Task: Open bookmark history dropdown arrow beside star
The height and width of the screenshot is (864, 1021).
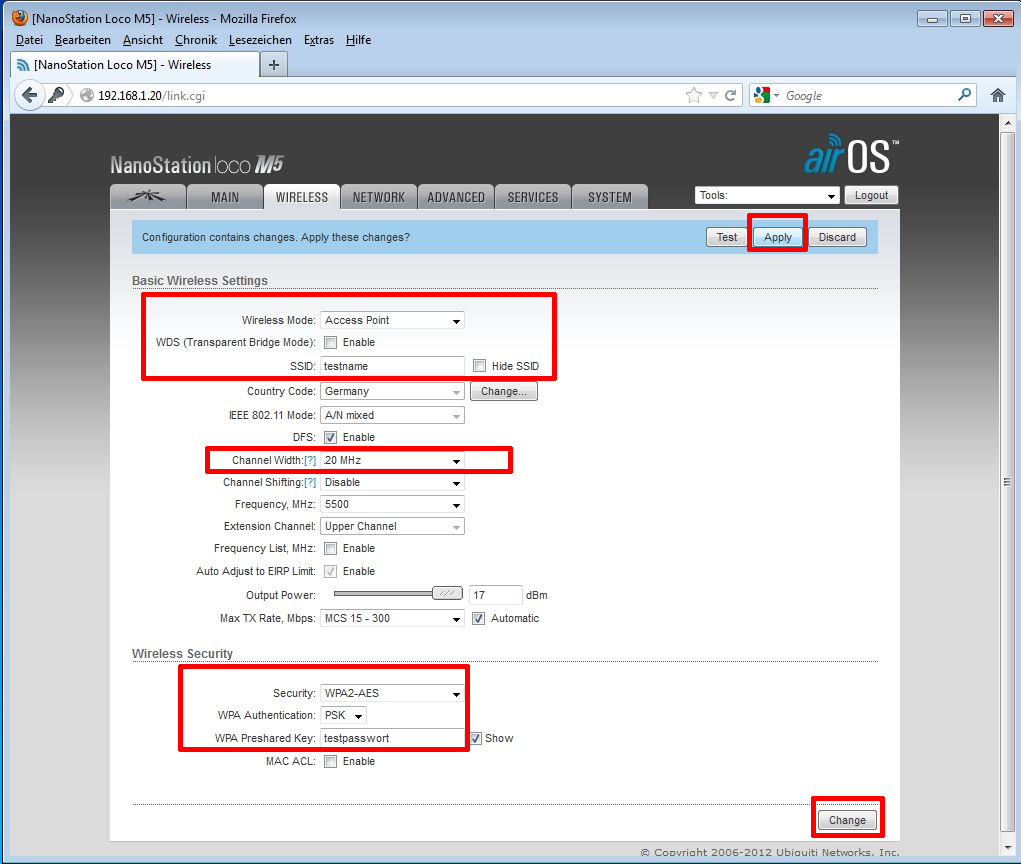Action: pos(713,96)
